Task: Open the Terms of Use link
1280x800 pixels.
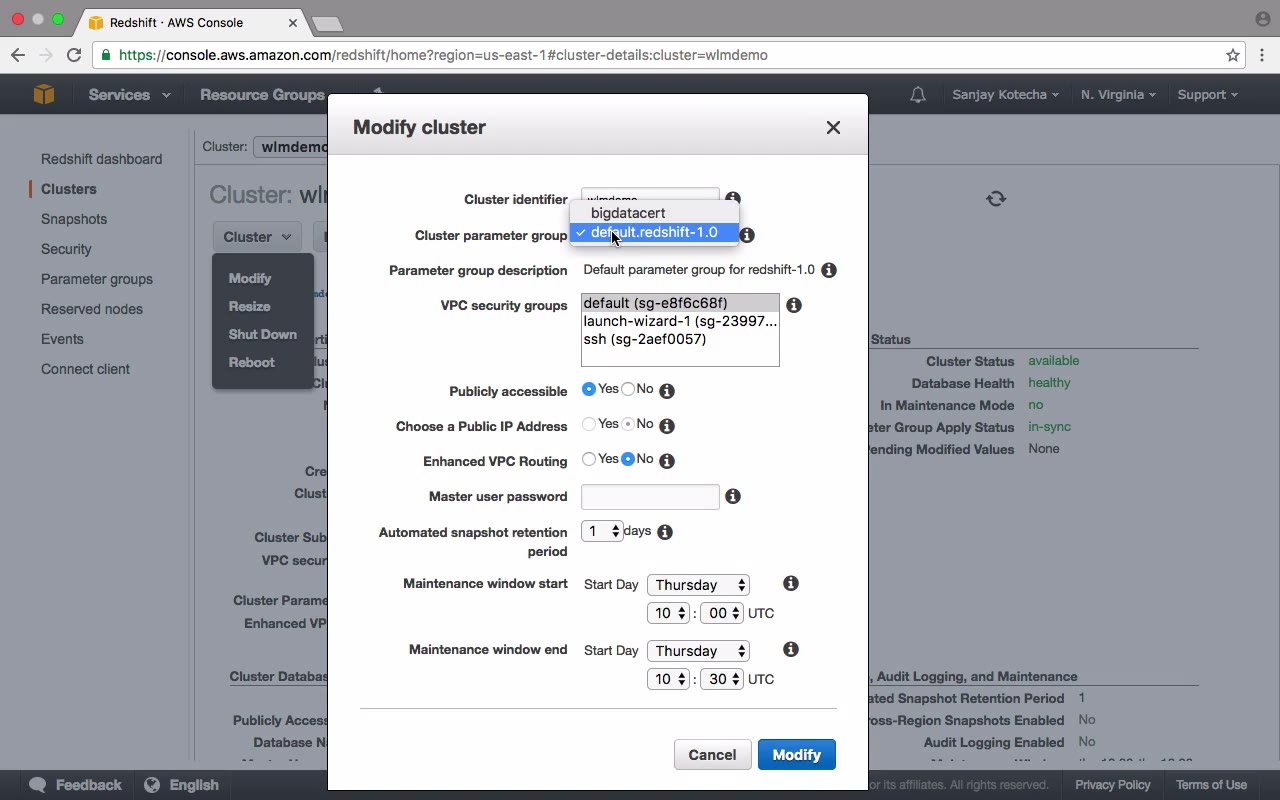Action: pos(1211,785)
